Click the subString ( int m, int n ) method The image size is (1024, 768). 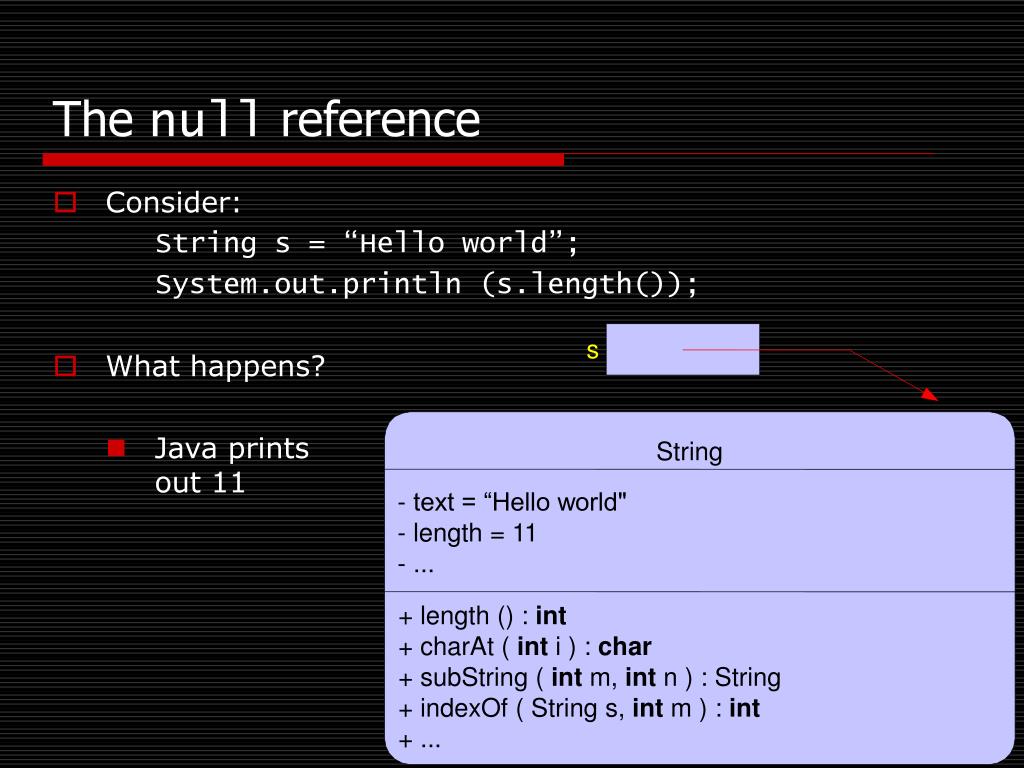590,678
